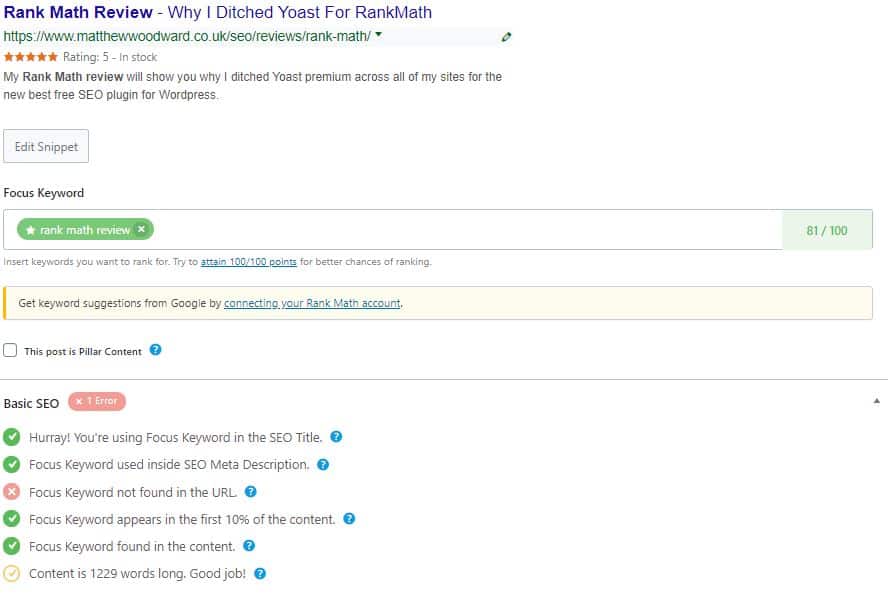This screenshot has width=888, height=596.
Task: Enable the This post is Pillar Content checkbox
Action: [10, 350]
